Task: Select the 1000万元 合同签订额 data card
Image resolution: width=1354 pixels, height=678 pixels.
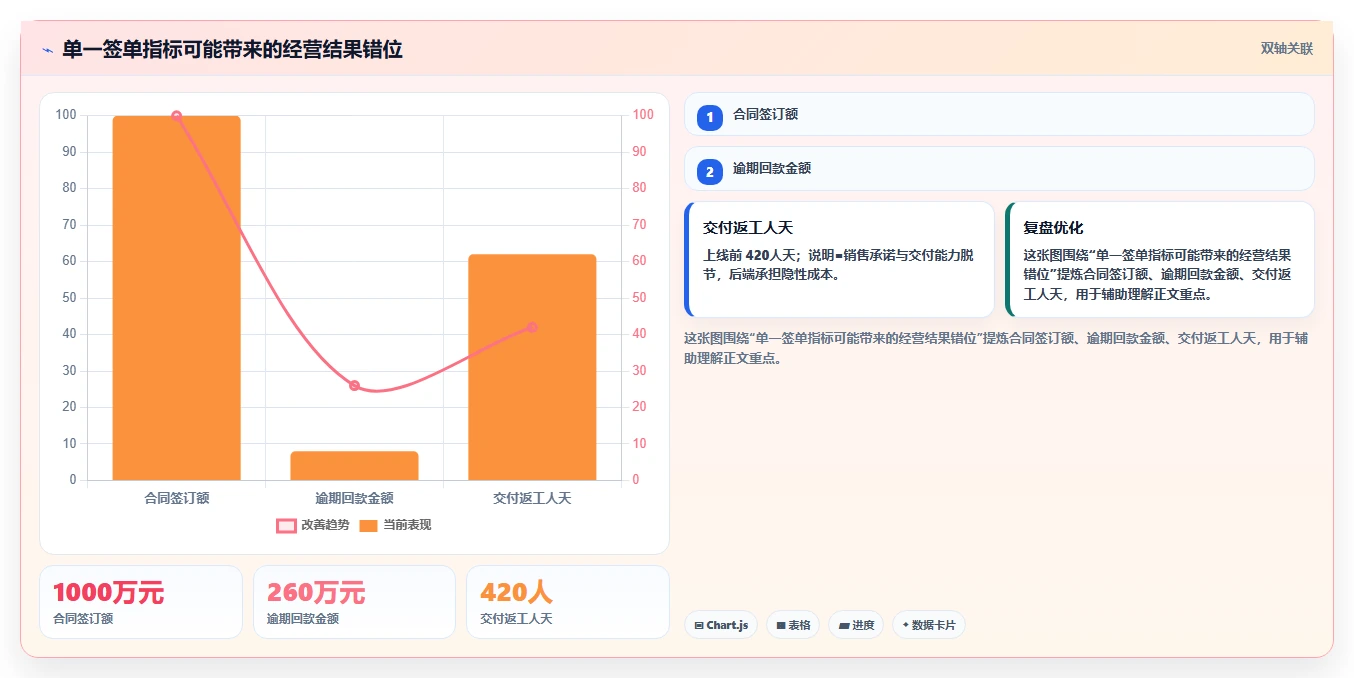Action: click(x=141, y=602)
